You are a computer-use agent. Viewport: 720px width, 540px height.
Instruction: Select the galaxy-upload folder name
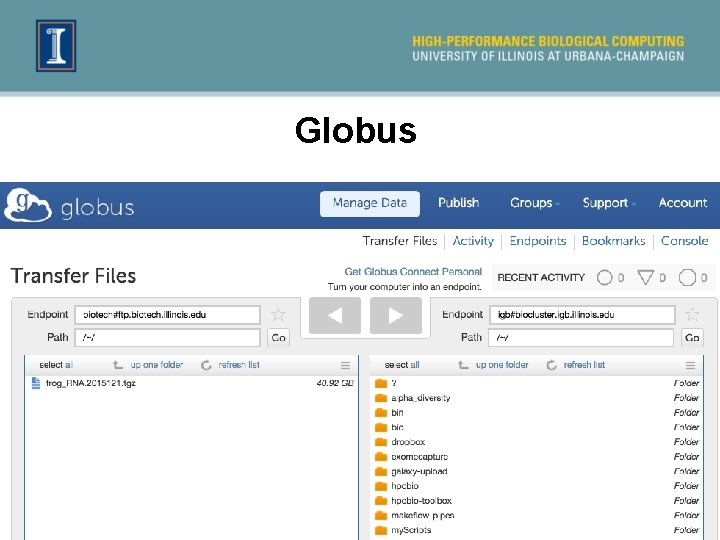pyautogui.click(x=419, y=472)
